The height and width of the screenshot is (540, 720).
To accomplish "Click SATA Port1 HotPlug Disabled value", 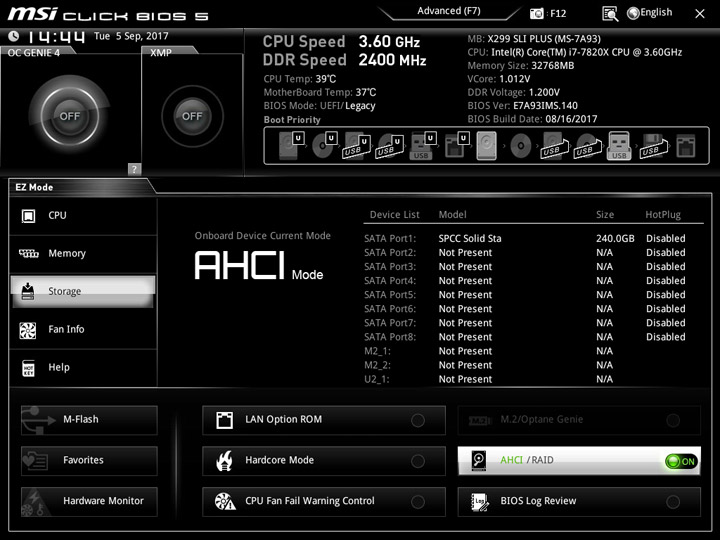I will 665,238.
